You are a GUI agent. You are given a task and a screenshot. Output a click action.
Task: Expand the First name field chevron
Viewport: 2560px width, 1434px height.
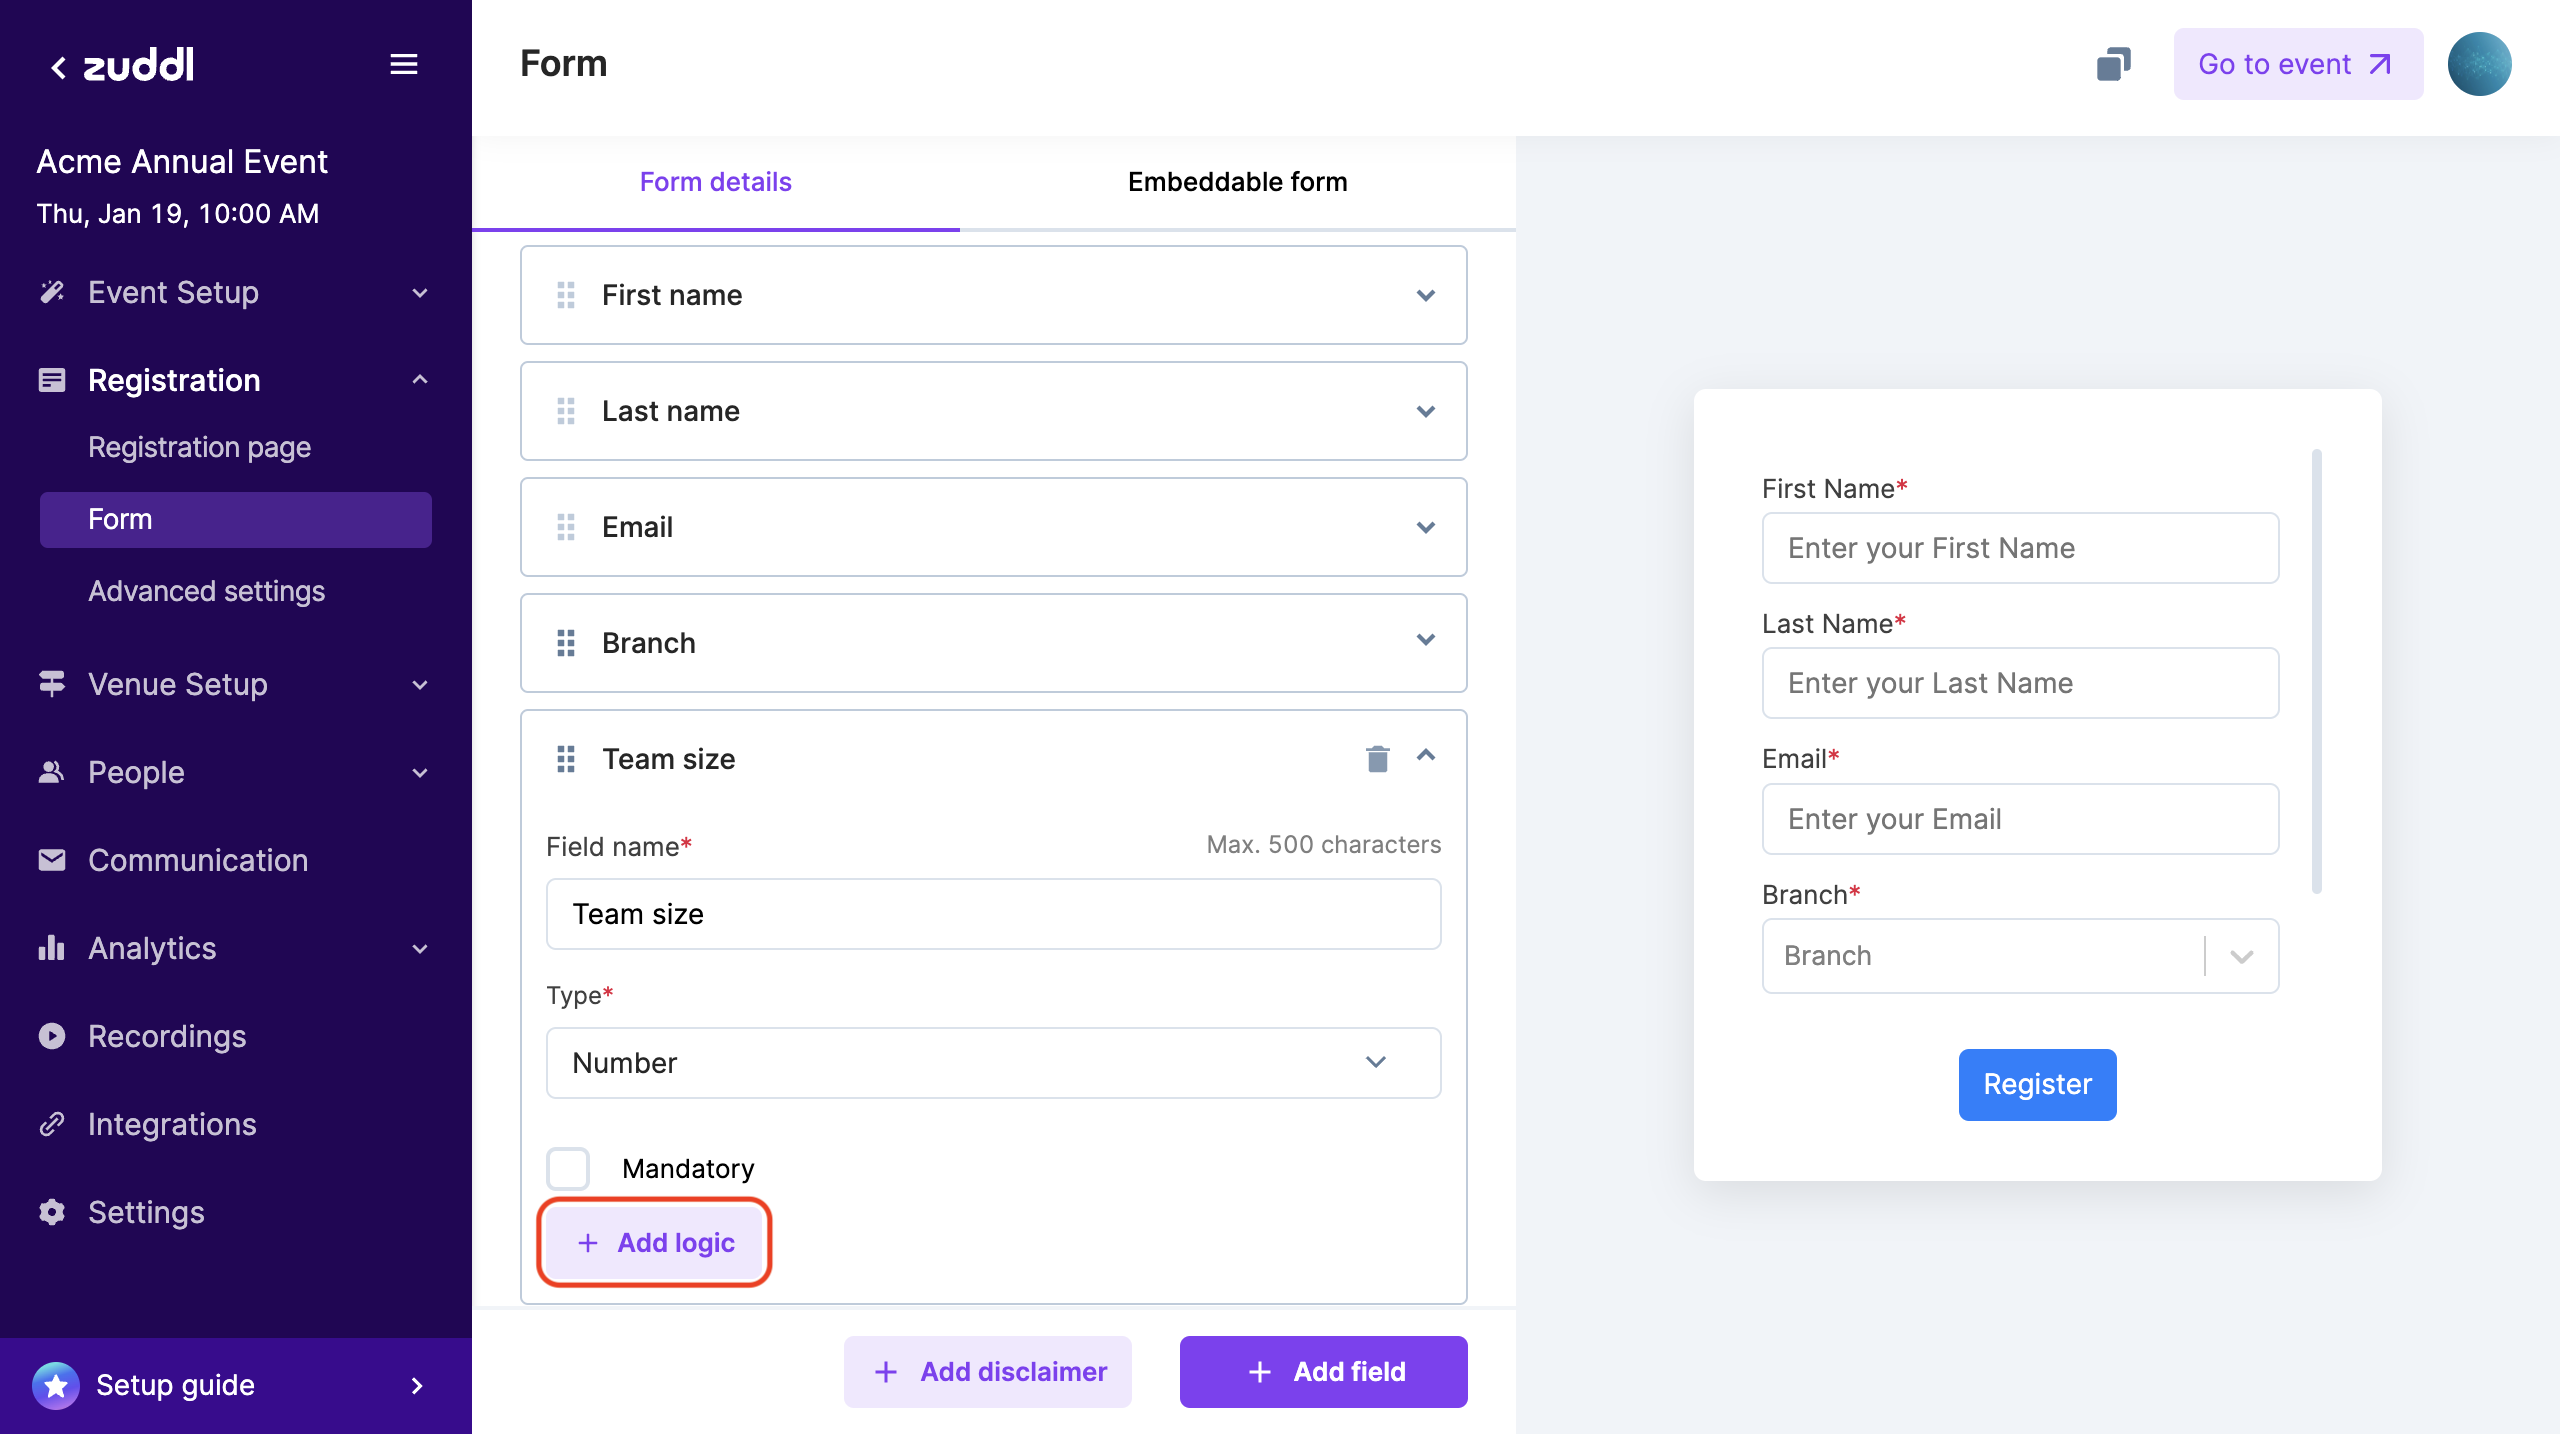1426,295
